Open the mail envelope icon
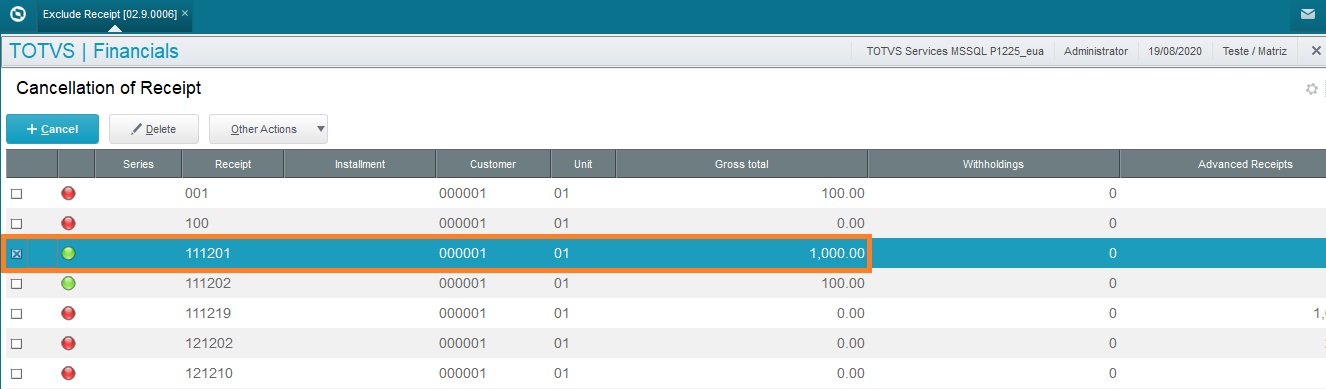1326x389 pixels. pos(1308,14)
